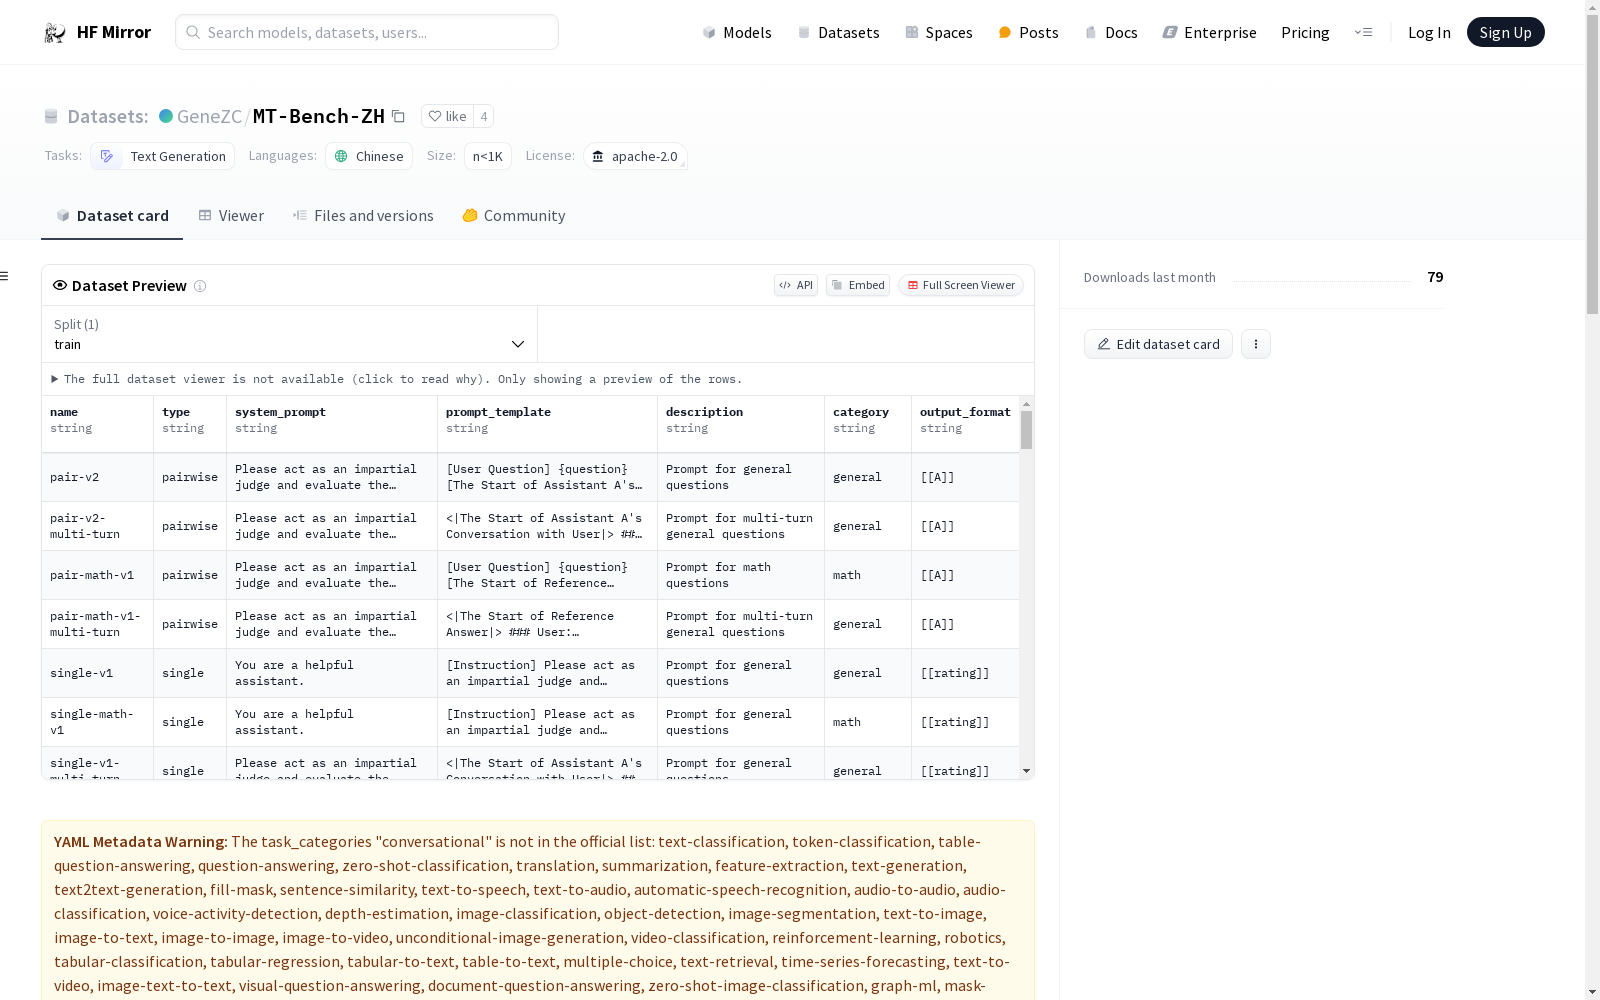Open the Community tab
This screenshot has height=1000, width=1600.
coord(514,216)
